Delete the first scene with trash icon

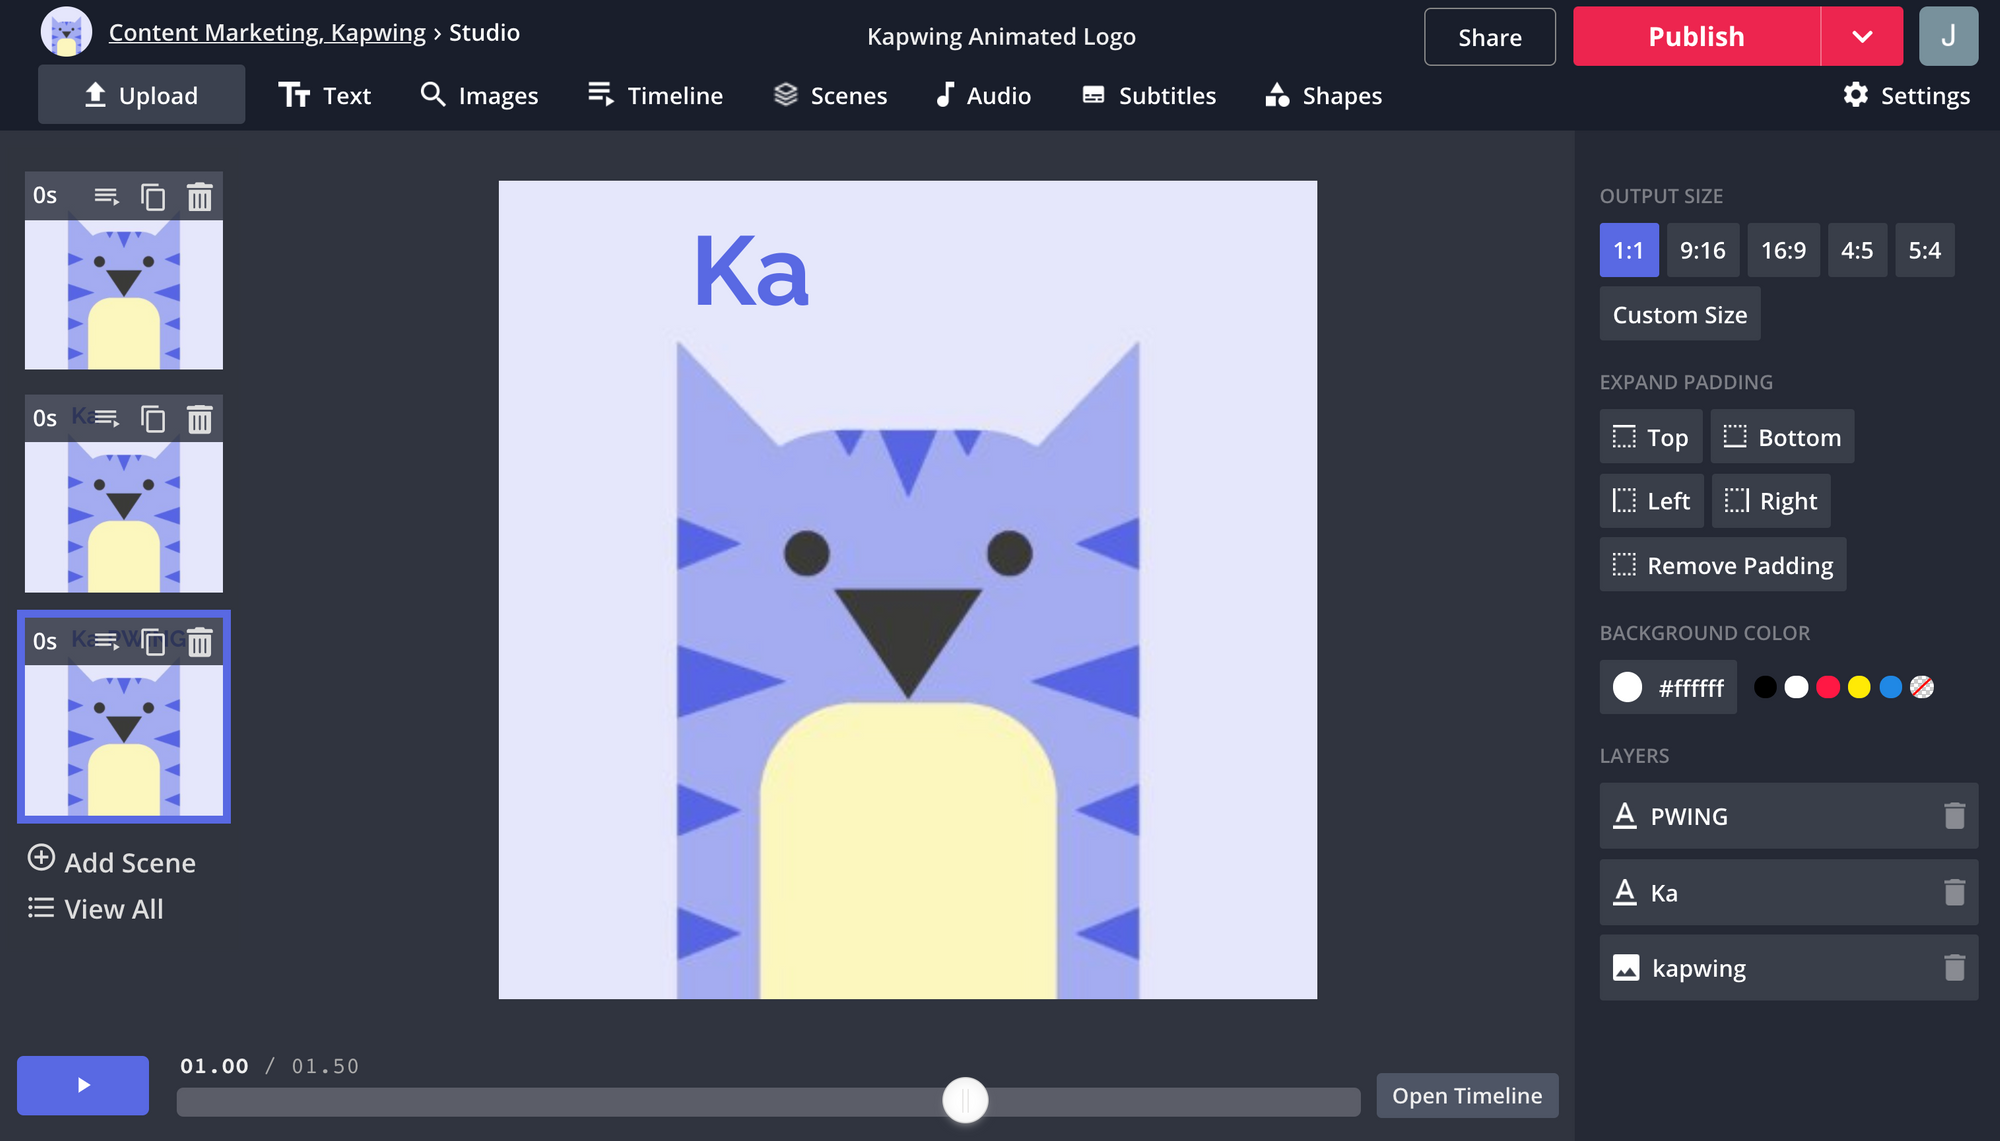click(200, 197)
